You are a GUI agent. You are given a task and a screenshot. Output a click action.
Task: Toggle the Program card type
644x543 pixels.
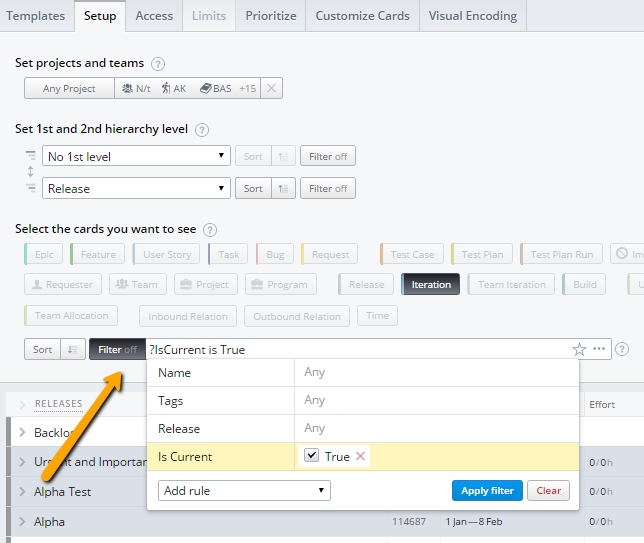281,284
